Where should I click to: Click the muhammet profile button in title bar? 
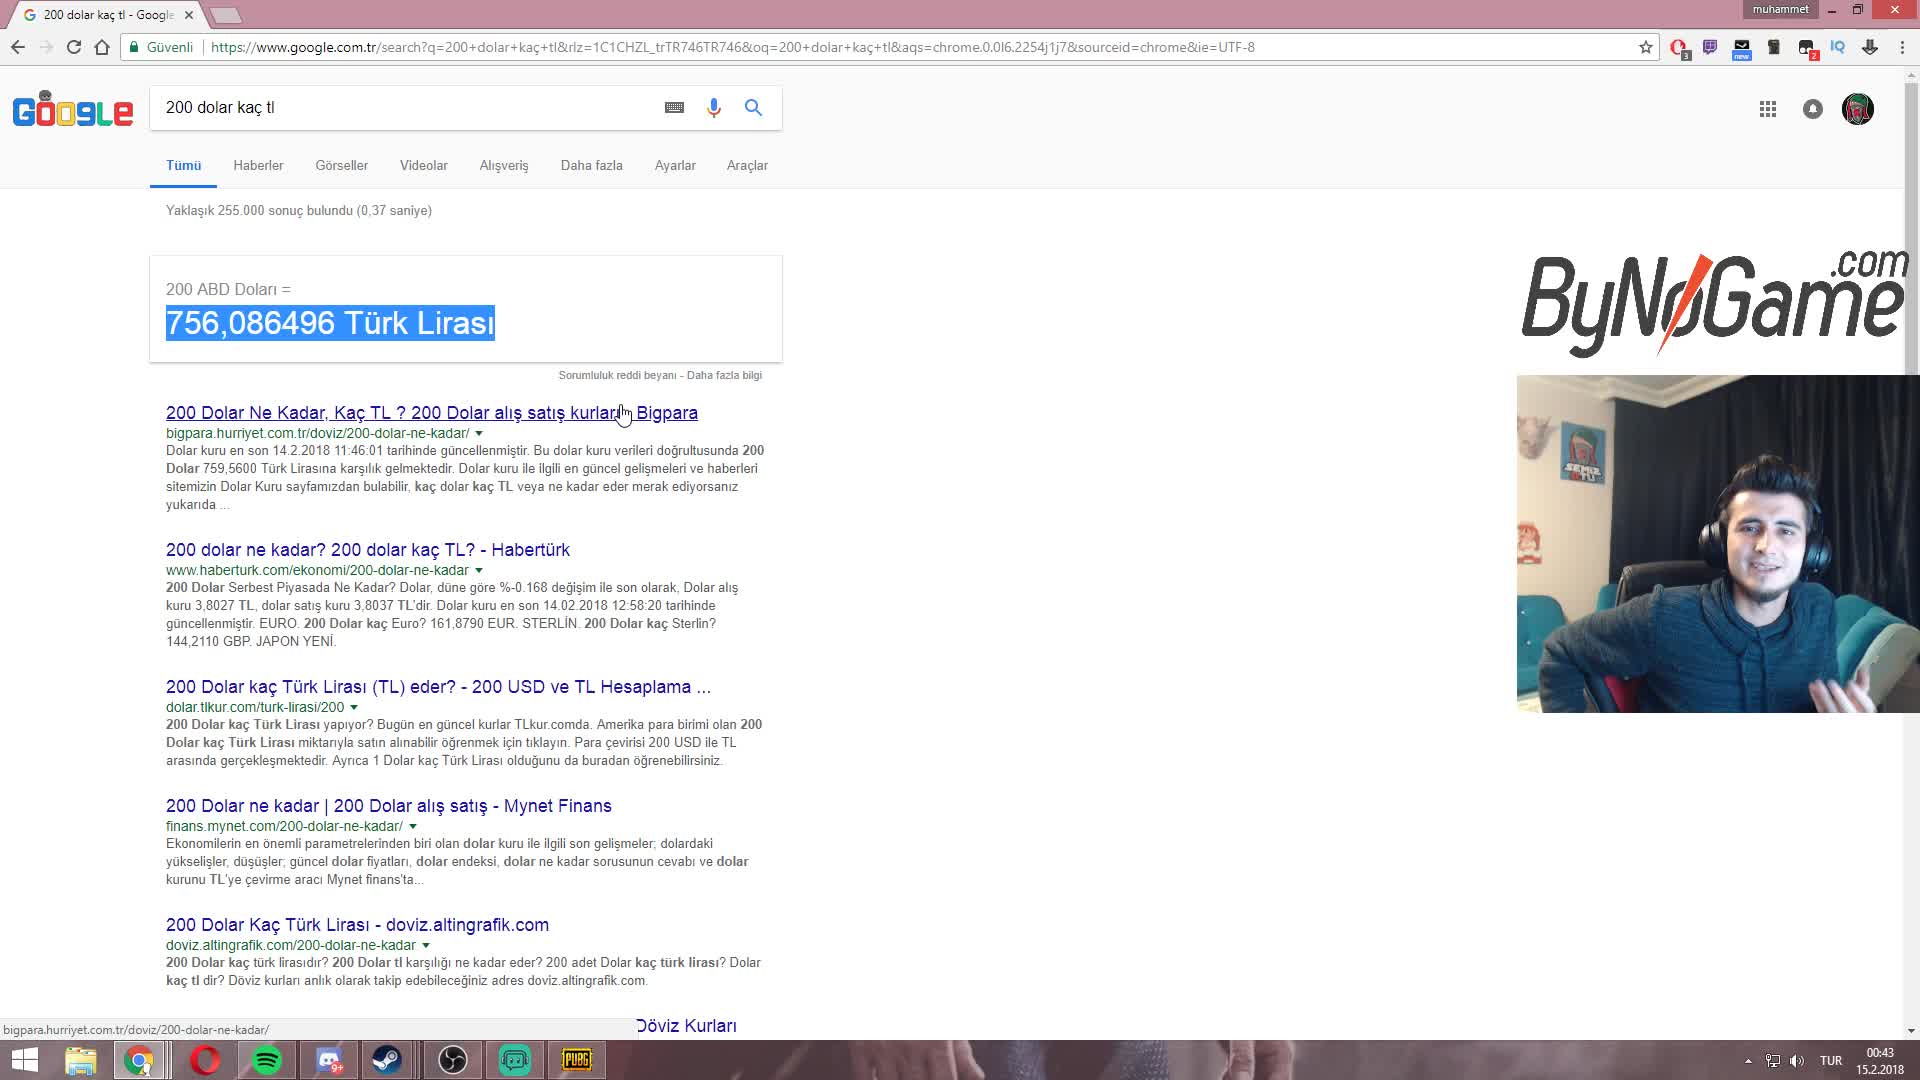tap(1781, 9)
